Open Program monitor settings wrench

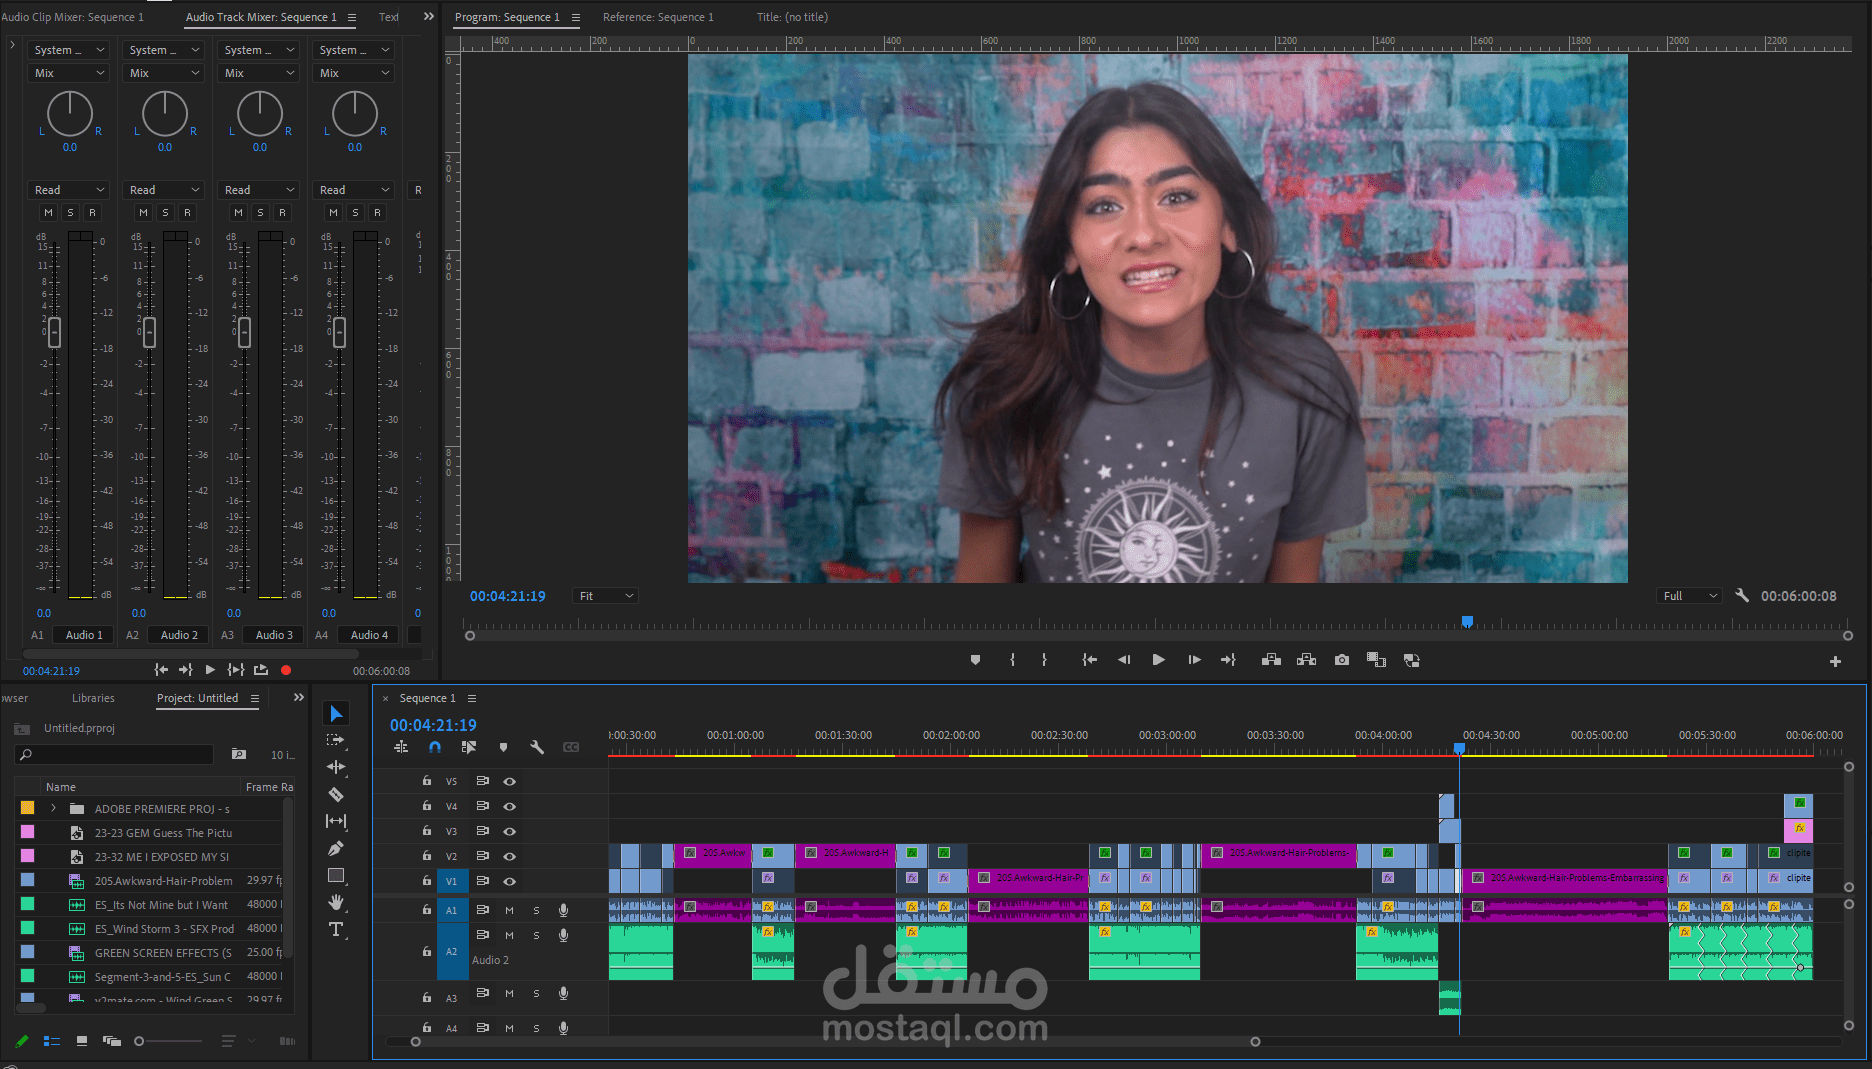tap(1742, 595)
